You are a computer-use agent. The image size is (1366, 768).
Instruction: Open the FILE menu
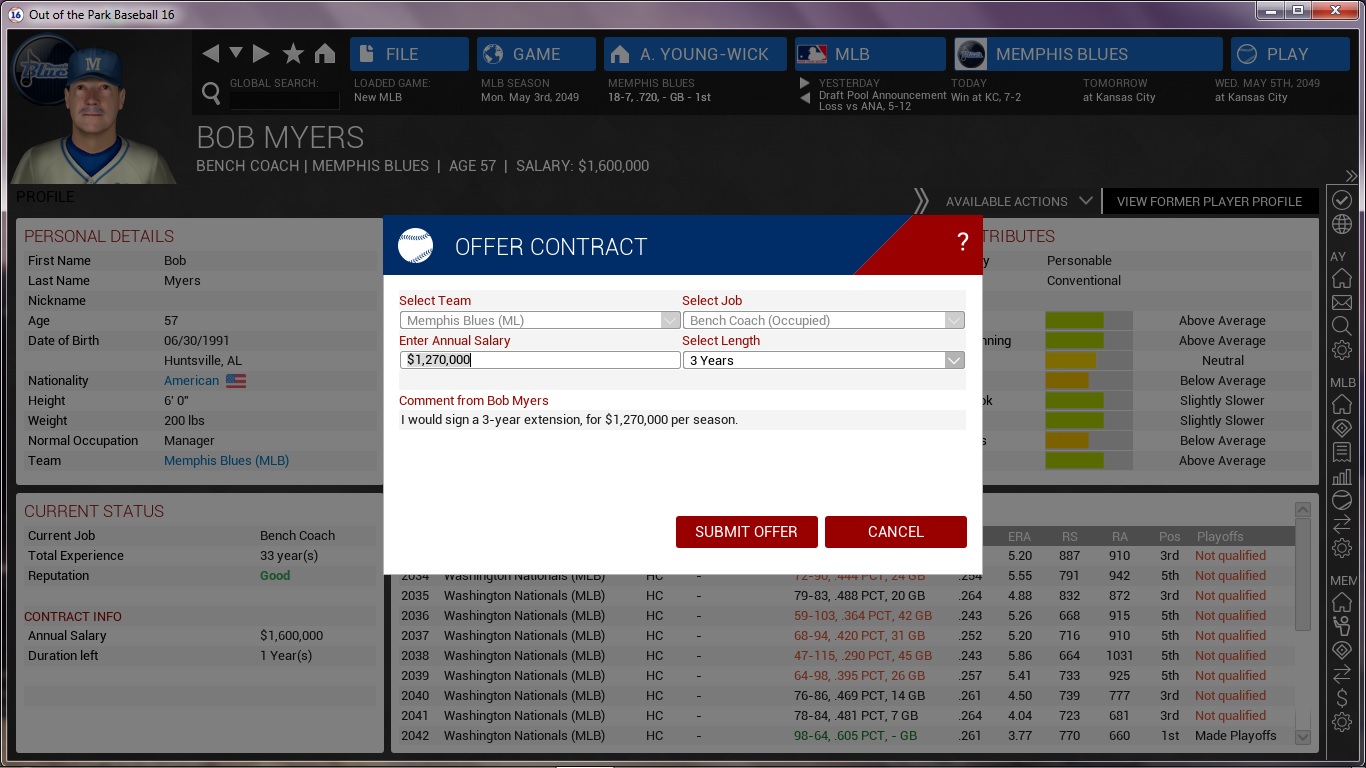pyautogui.click(x=409, y=54)
